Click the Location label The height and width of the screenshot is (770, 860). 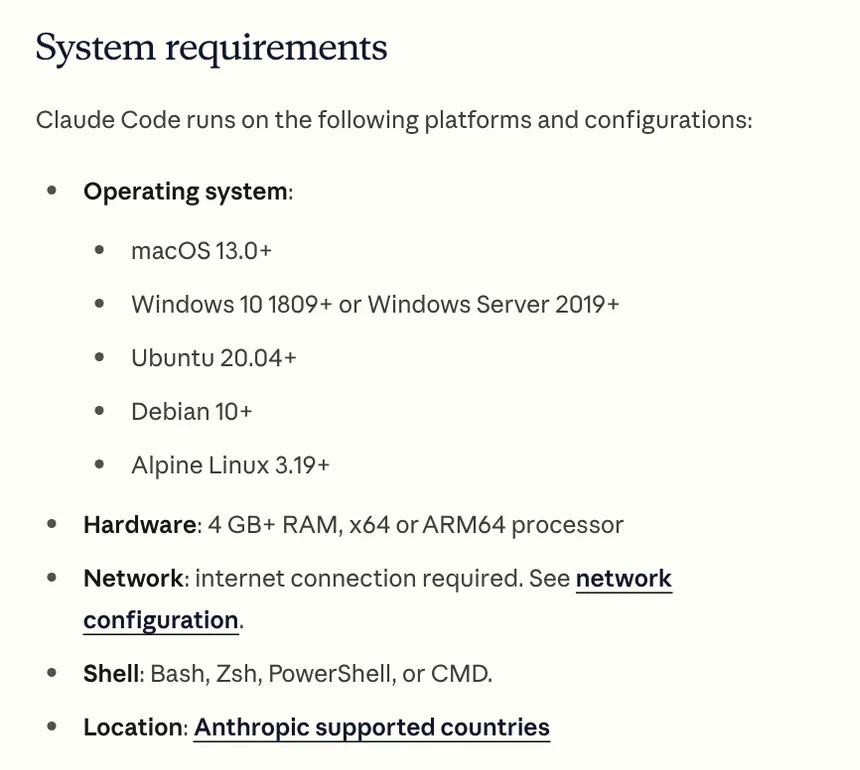[x=133, y=727]
